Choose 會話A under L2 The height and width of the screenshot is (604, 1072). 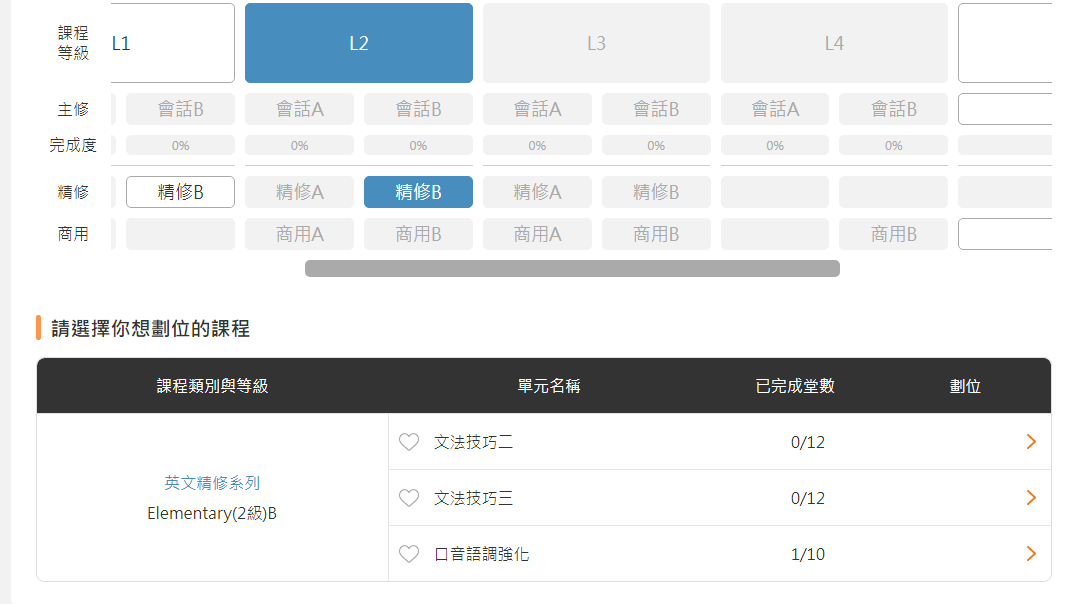[299, 109]
